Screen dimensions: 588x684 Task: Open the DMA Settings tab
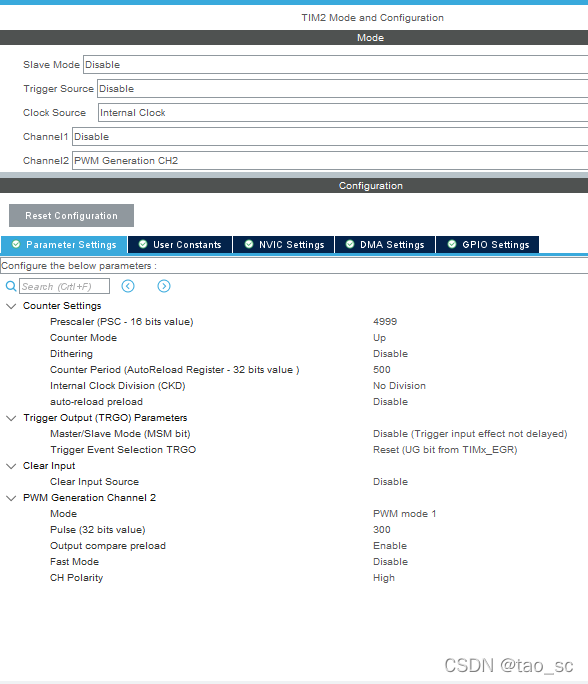coord(385,245)
